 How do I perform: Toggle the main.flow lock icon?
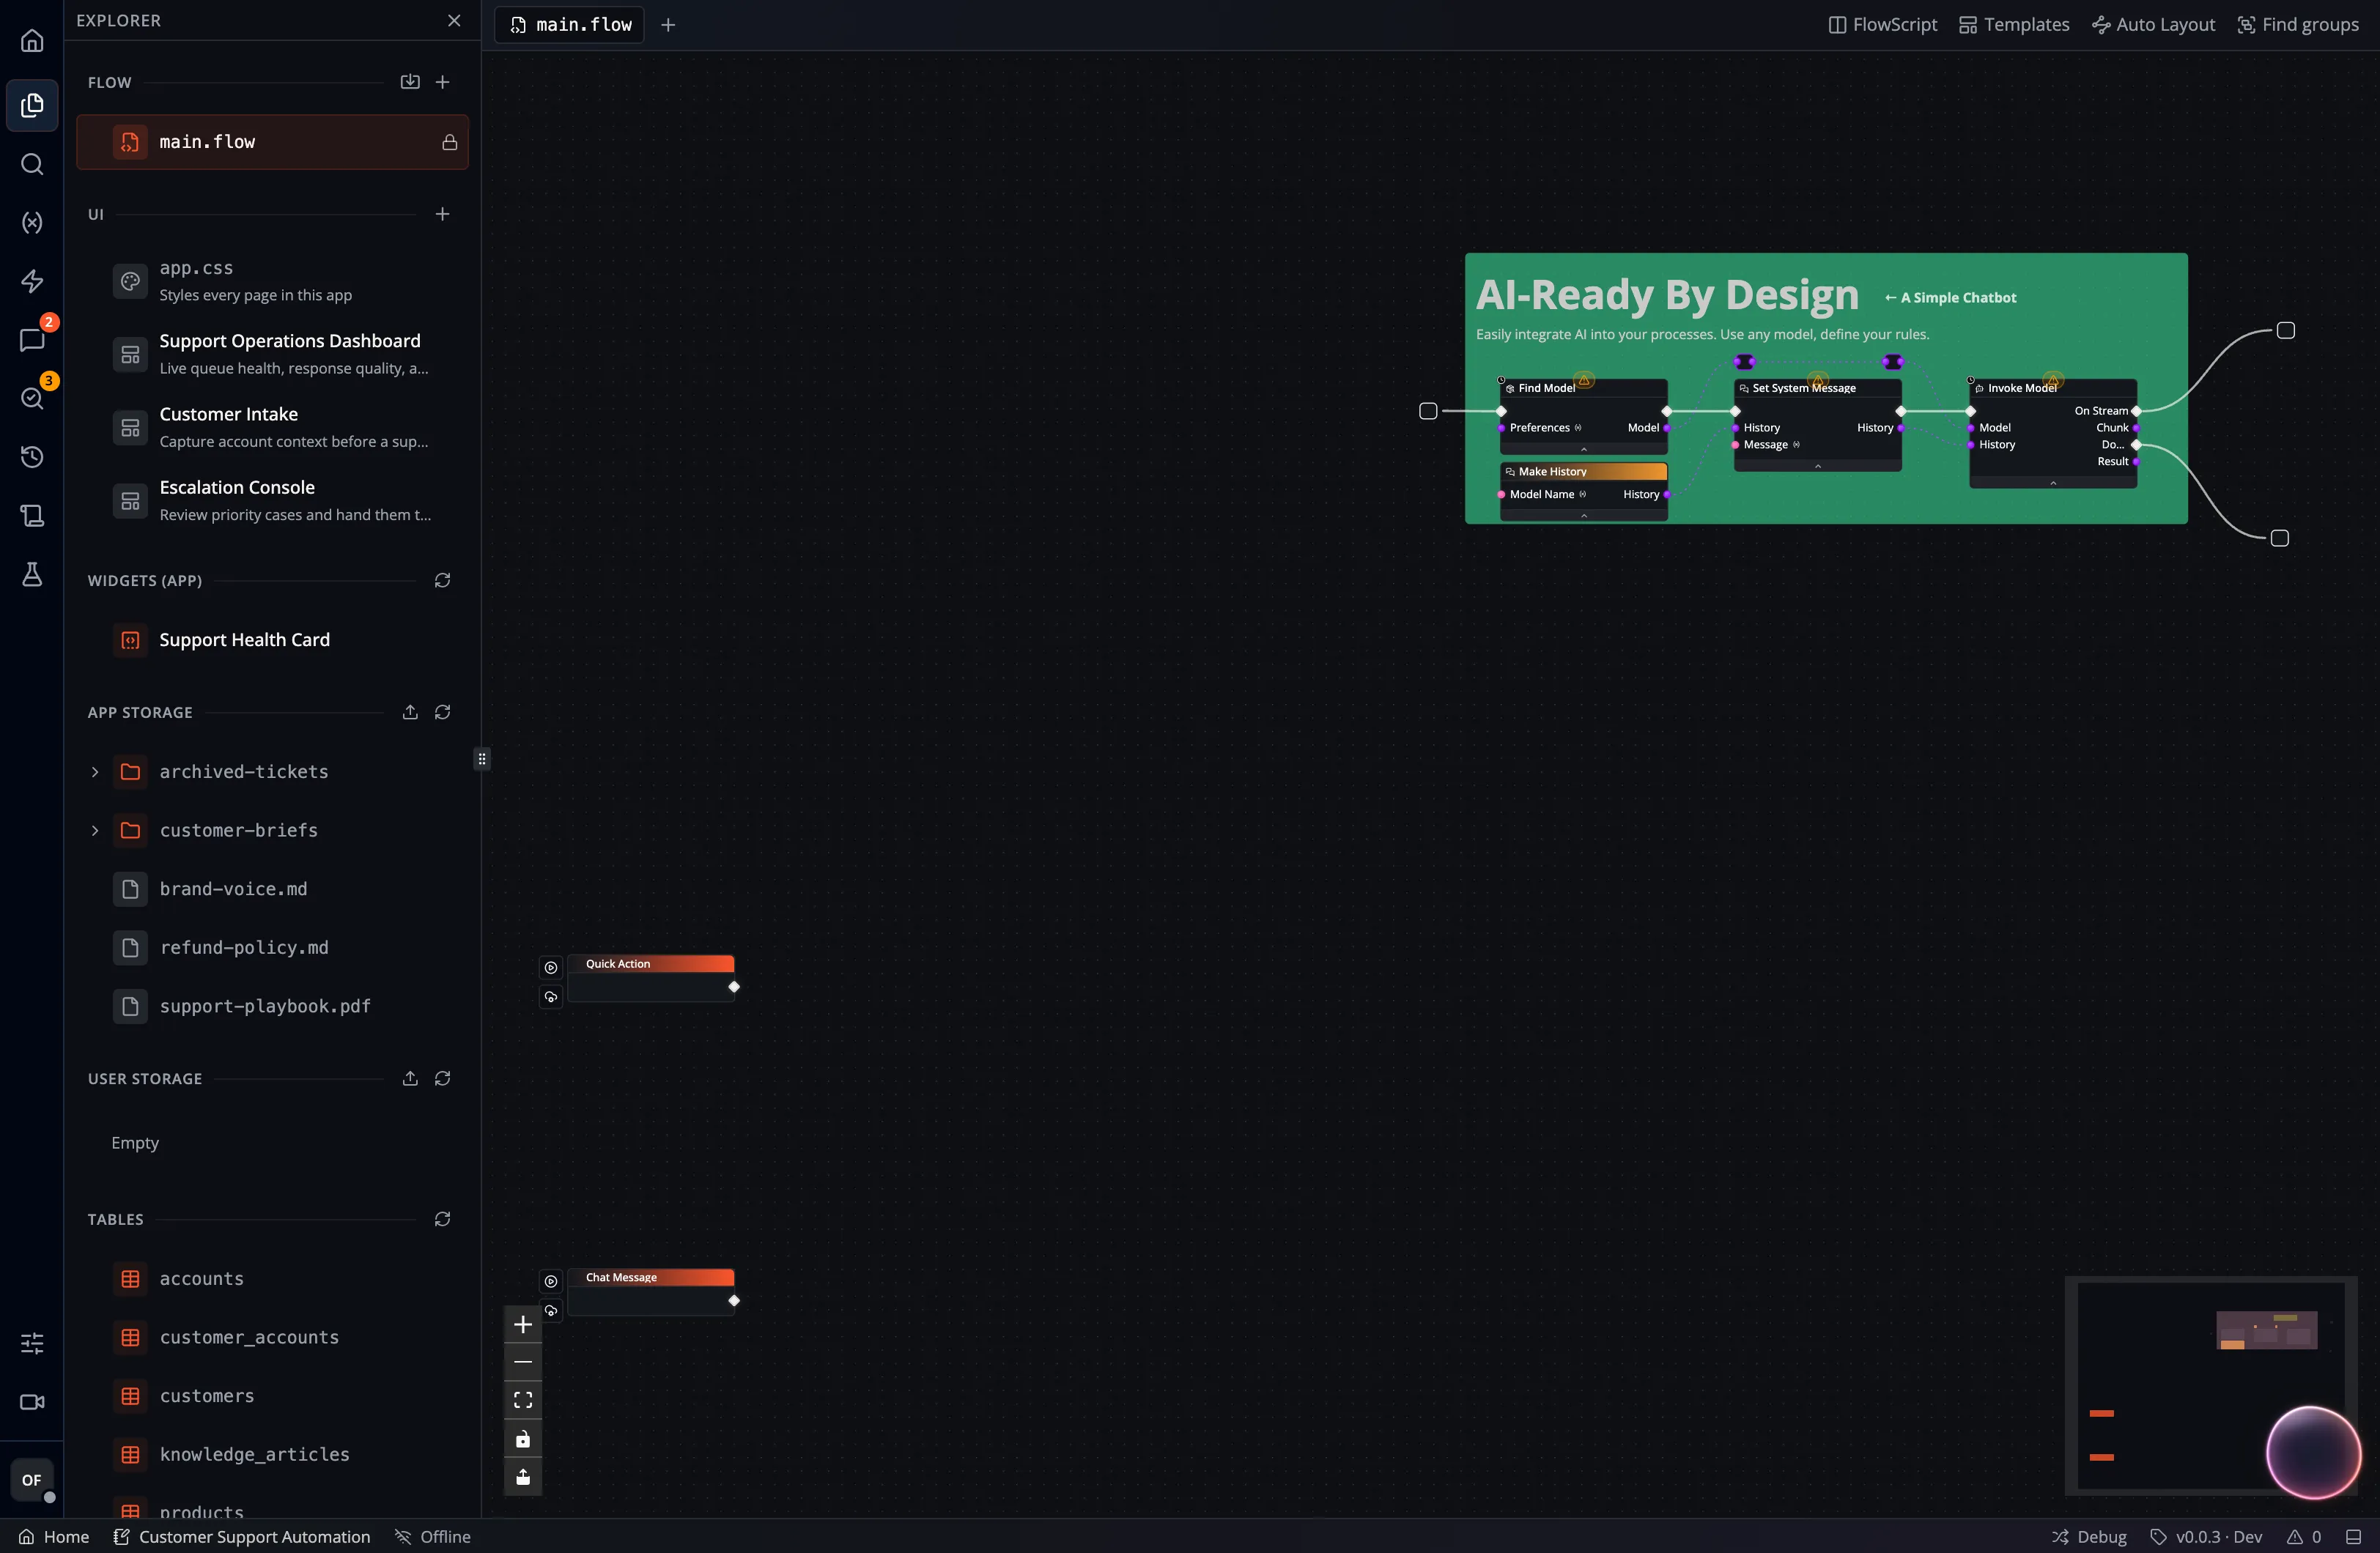click(450, 142)
